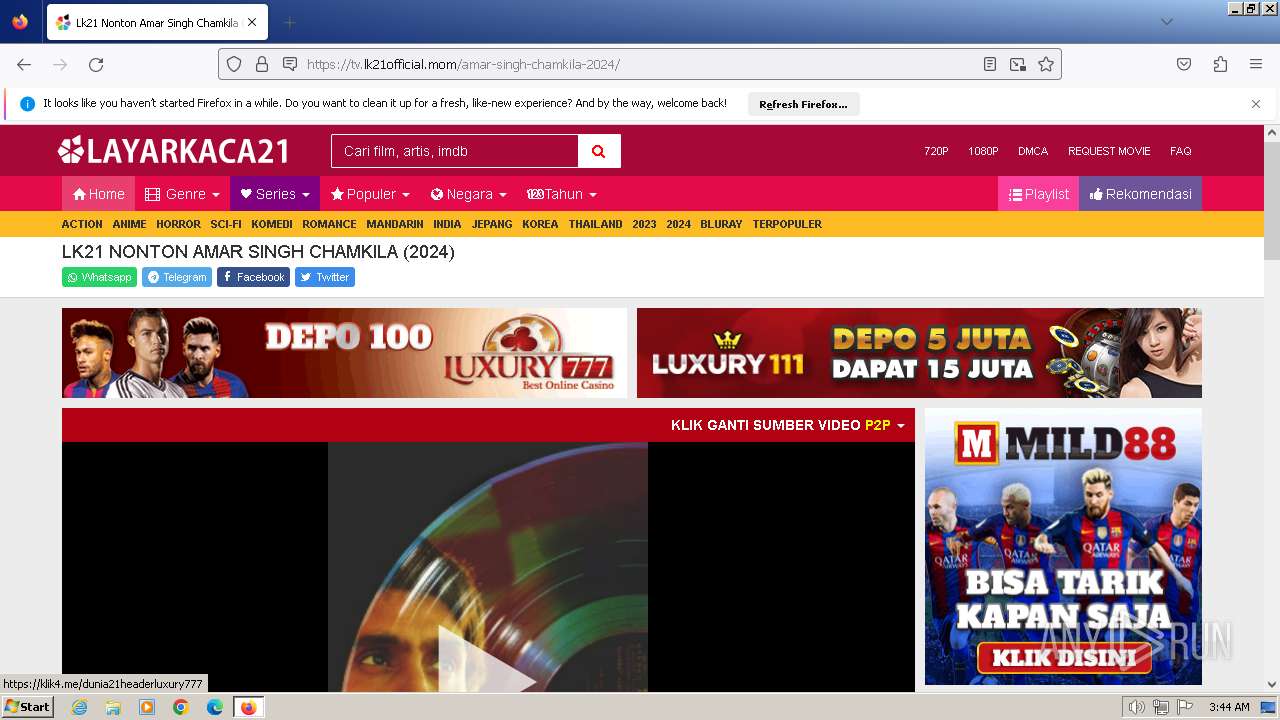
Task: Select the BLURAY category
Action: coord(721,224)
